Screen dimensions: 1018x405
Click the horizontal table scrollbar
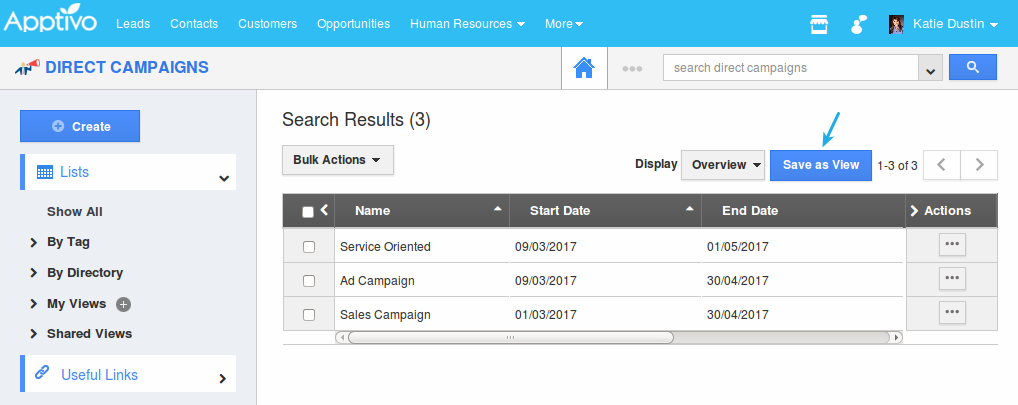click(x=510, y=337)
